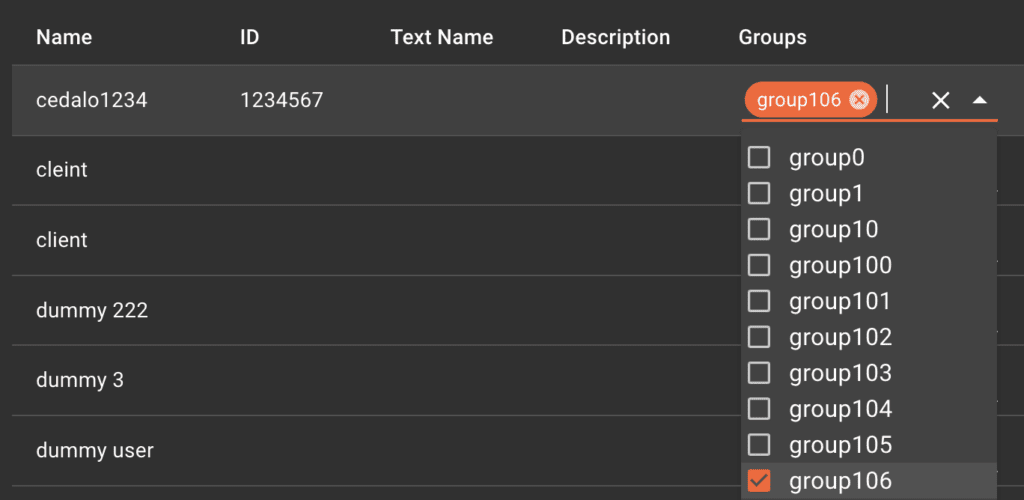Screen dimensions: 1024x500
Task: Uncheck the group106 checkbox
Action: pyautogui.click(x=760, y=481)
